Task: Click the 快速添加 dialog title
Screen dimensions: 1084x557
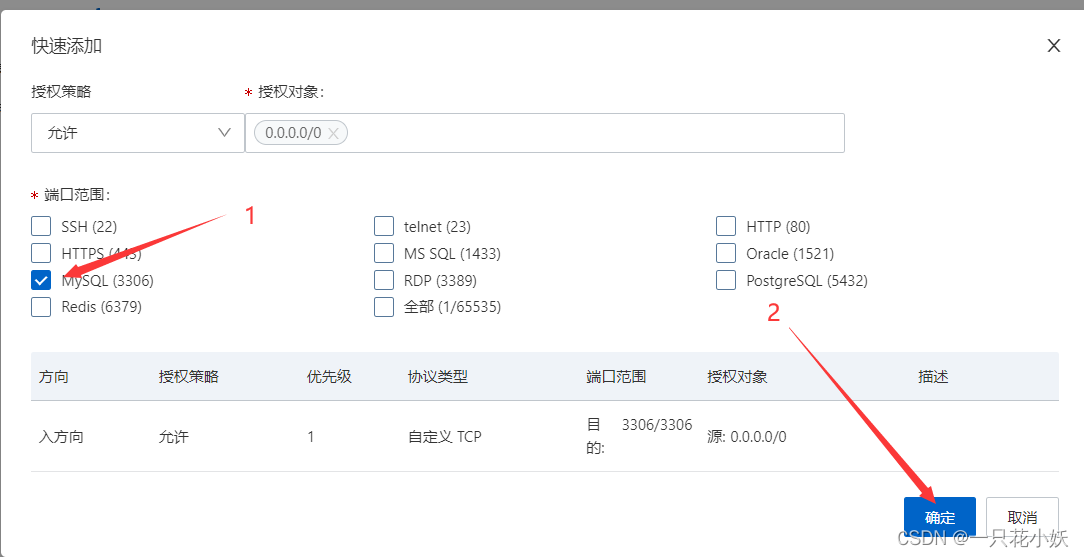Action: coord(67,46)
